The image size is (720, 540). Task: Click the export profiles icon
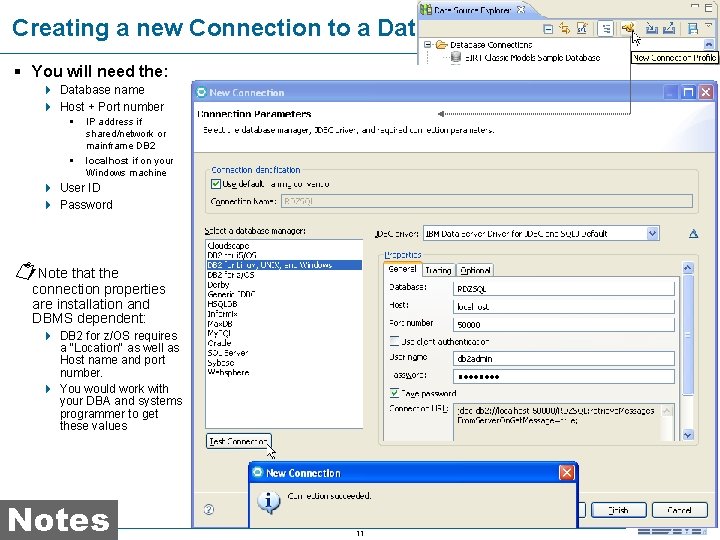[x=669, y=28]
